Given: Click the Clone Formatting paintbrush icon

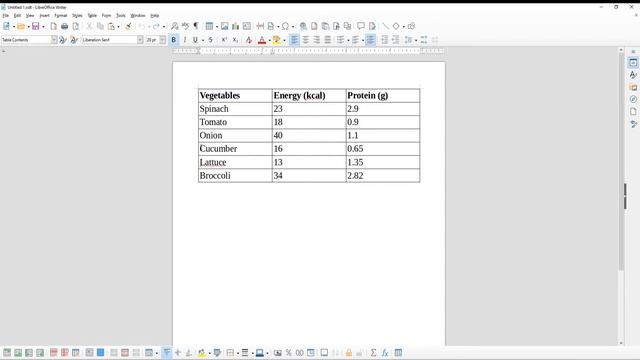Looking at the screenshot, I should pos(128,27).
